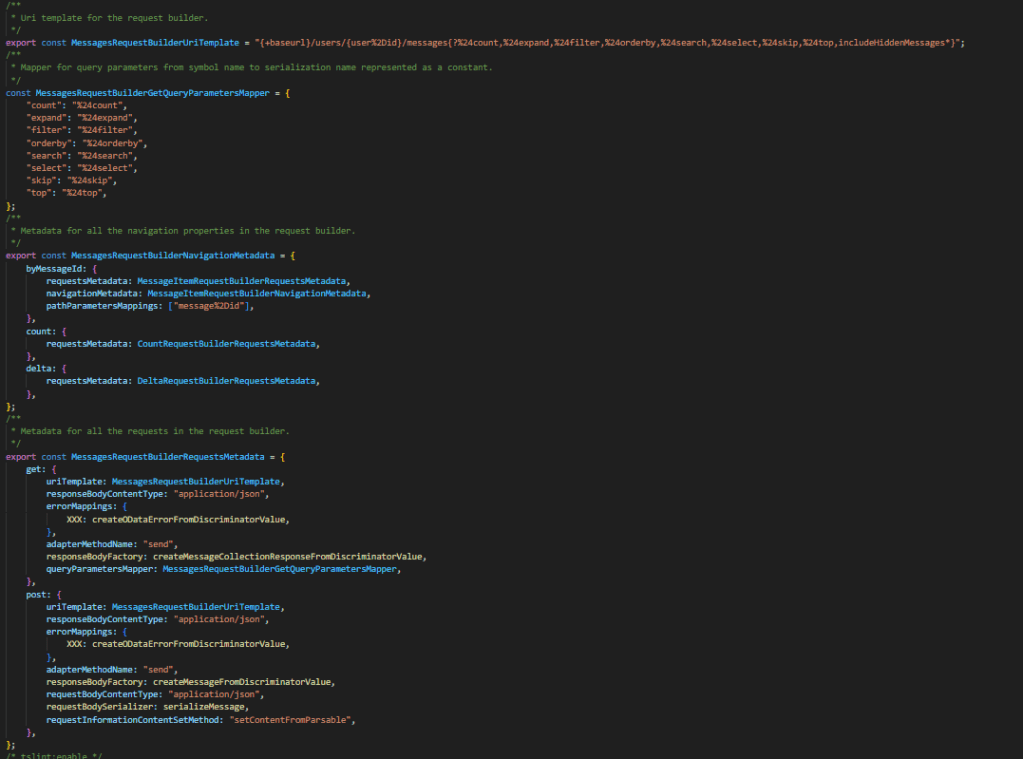The height and width of the screenshot is (759, 1023).
Task: Click the get property key
Action: tap(35, 469)
